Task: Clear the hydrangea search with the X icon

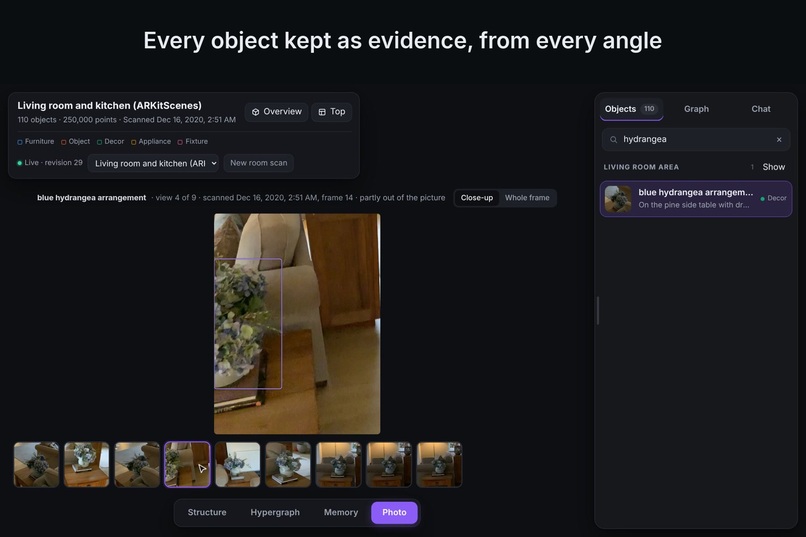Action: pyautogui.click(x=779, y=139)
